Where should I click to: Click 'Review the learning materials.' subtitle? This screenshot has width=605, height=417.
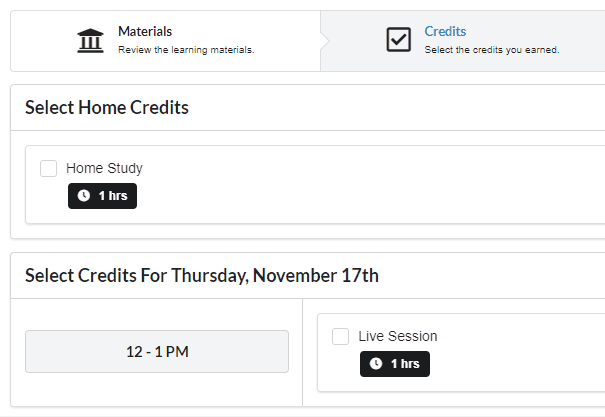186,50
